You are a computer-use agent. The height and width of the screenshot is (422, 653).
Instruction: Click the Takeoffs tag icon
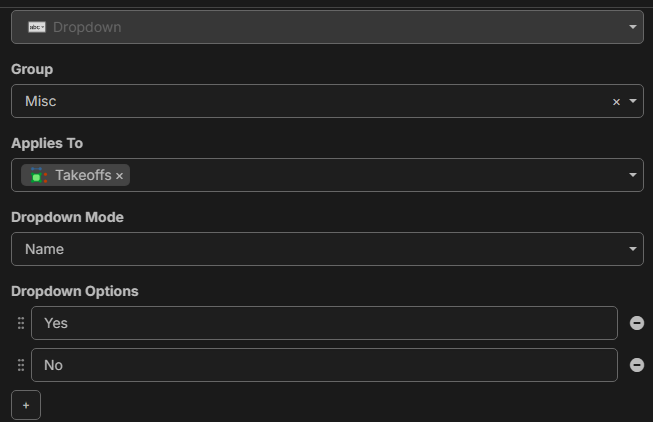tap(39, 176)
